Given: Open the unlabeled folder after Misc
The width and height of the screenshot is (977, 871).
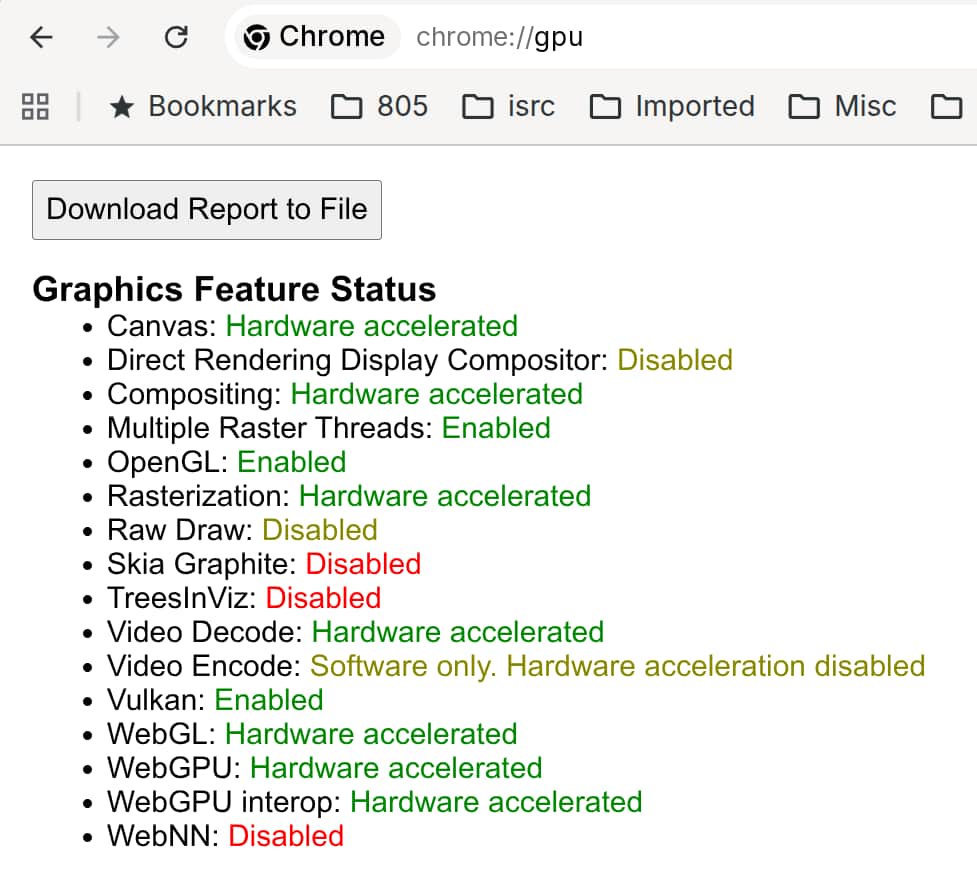Looking at the screenshot, I should (x=946, y=107).
